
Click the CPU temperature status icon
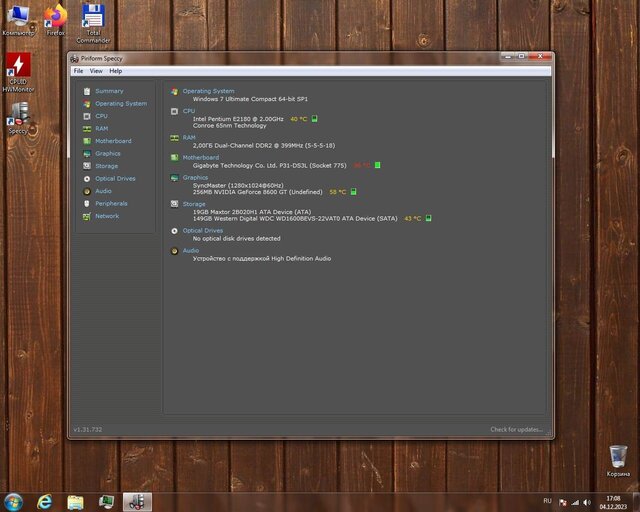tap(314, 118)
